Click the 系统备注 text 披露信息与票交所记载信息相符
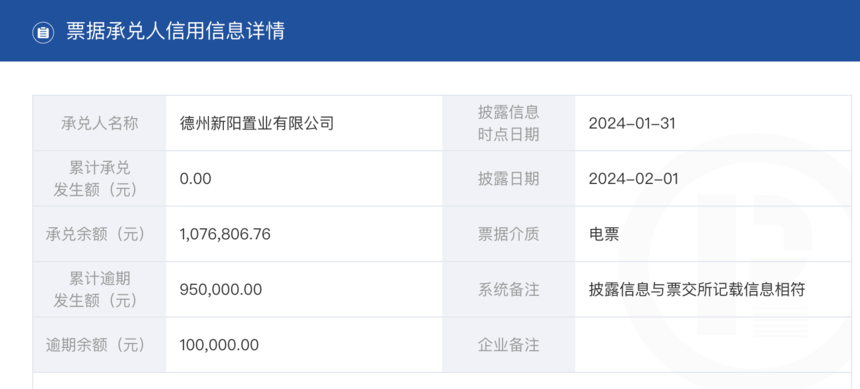 coord(697,290)
